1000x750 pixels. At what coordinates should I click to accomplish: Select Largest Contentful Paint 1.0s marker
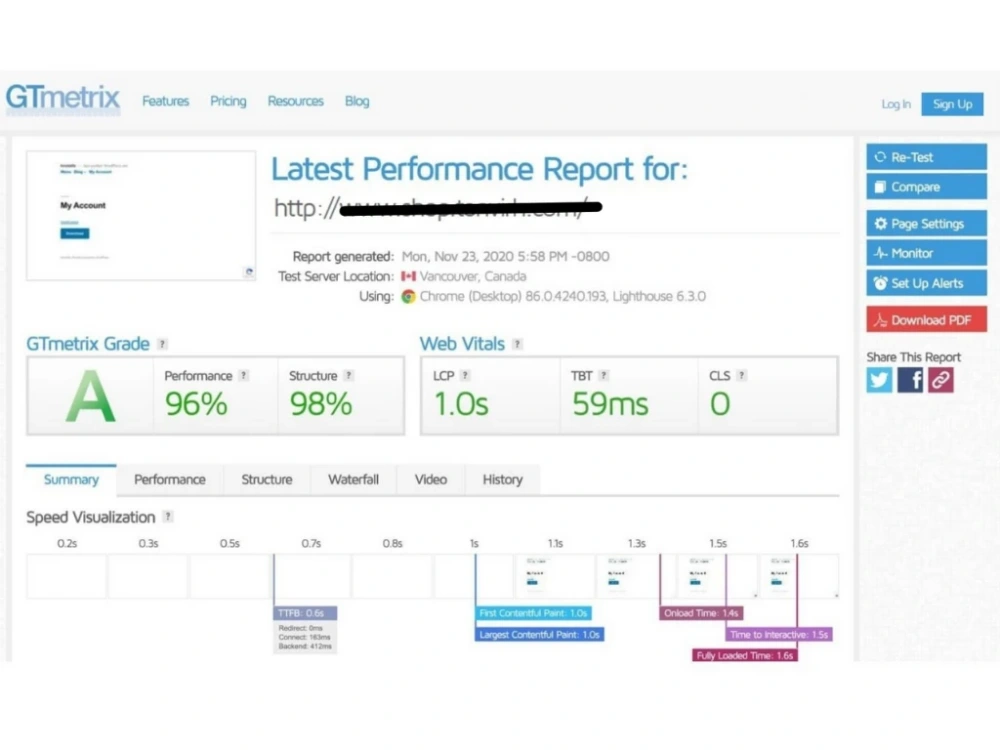540,635
